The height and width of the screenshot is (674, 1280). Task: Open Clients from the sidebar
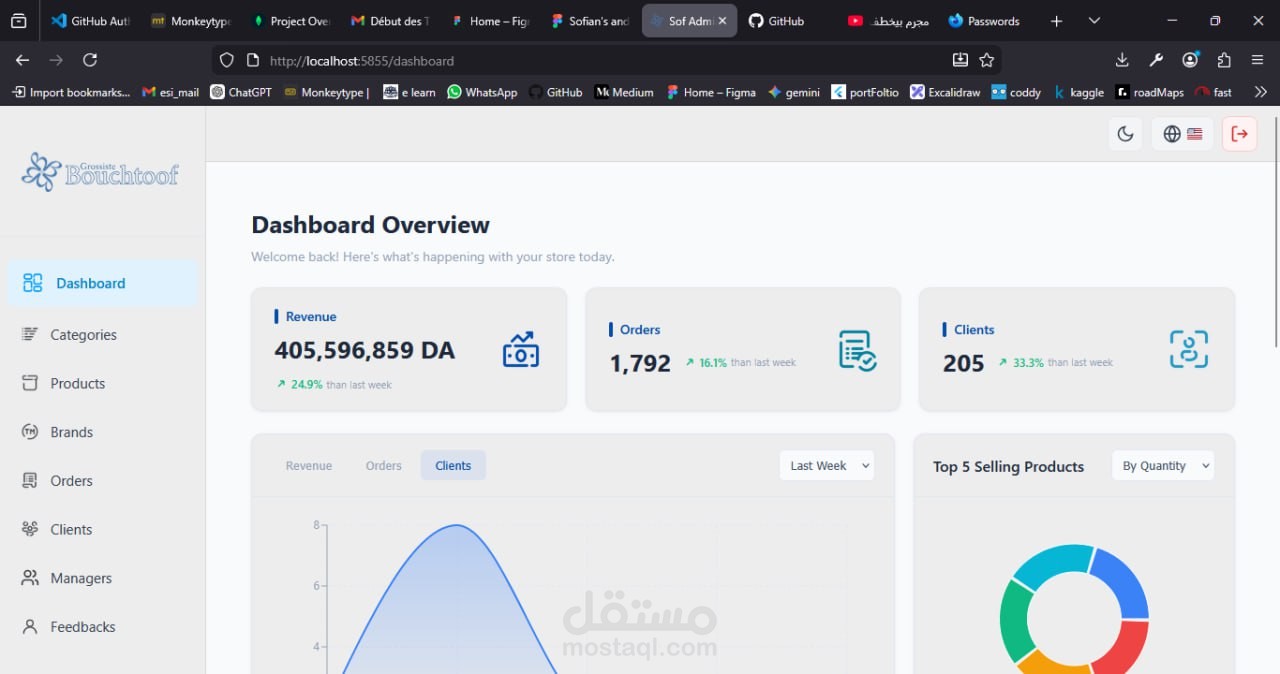coord(72,529)
